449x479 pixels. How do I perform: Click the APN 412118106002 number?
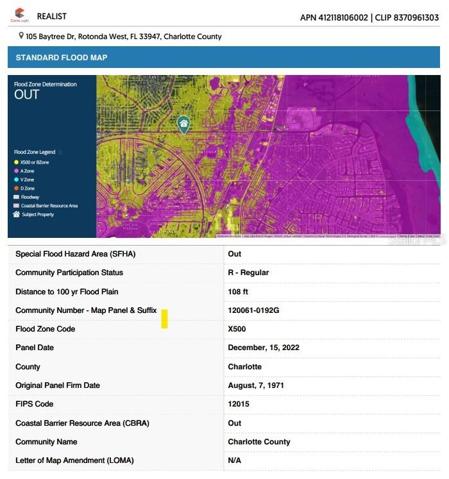click(x=334, y=18)
